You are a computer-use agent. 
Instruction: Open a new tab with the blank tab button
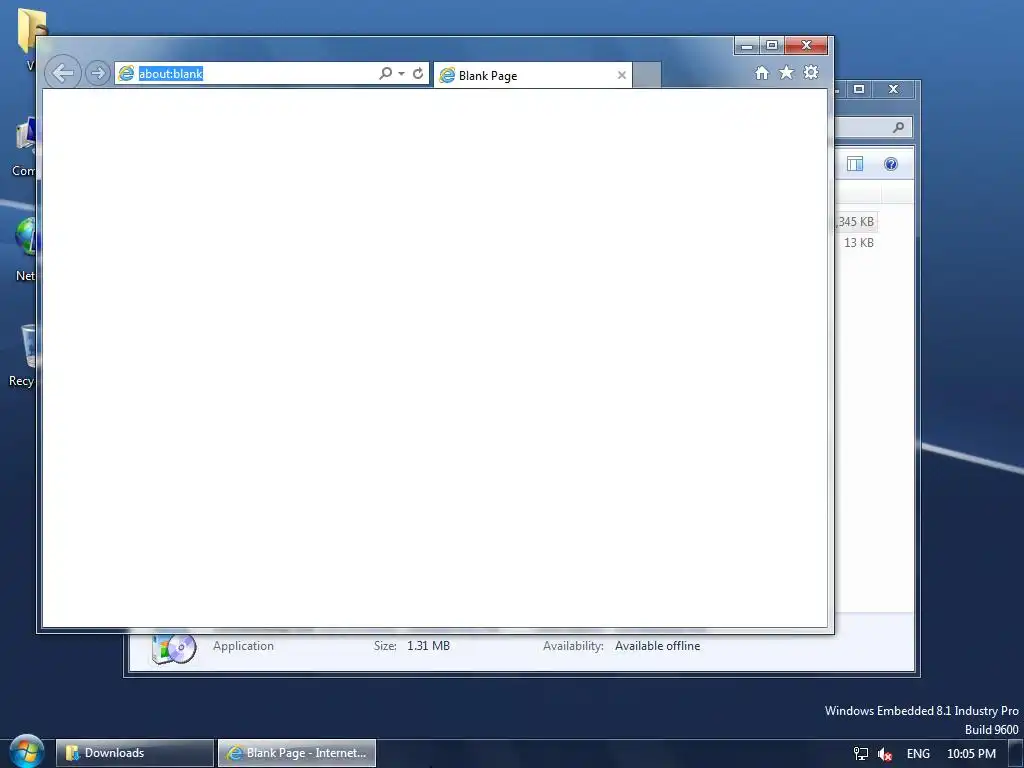[x=647, y=74]
